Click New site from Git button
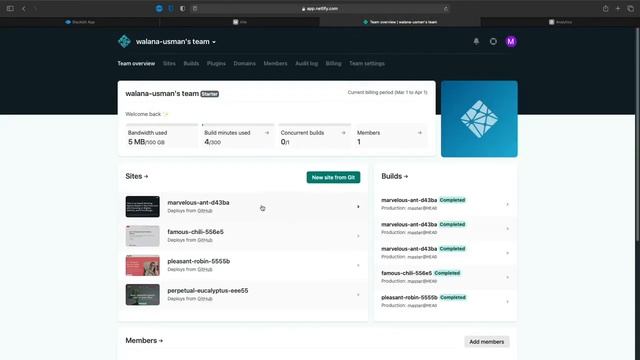The height and width of the screenshot is (360, 640). [333, 178]
